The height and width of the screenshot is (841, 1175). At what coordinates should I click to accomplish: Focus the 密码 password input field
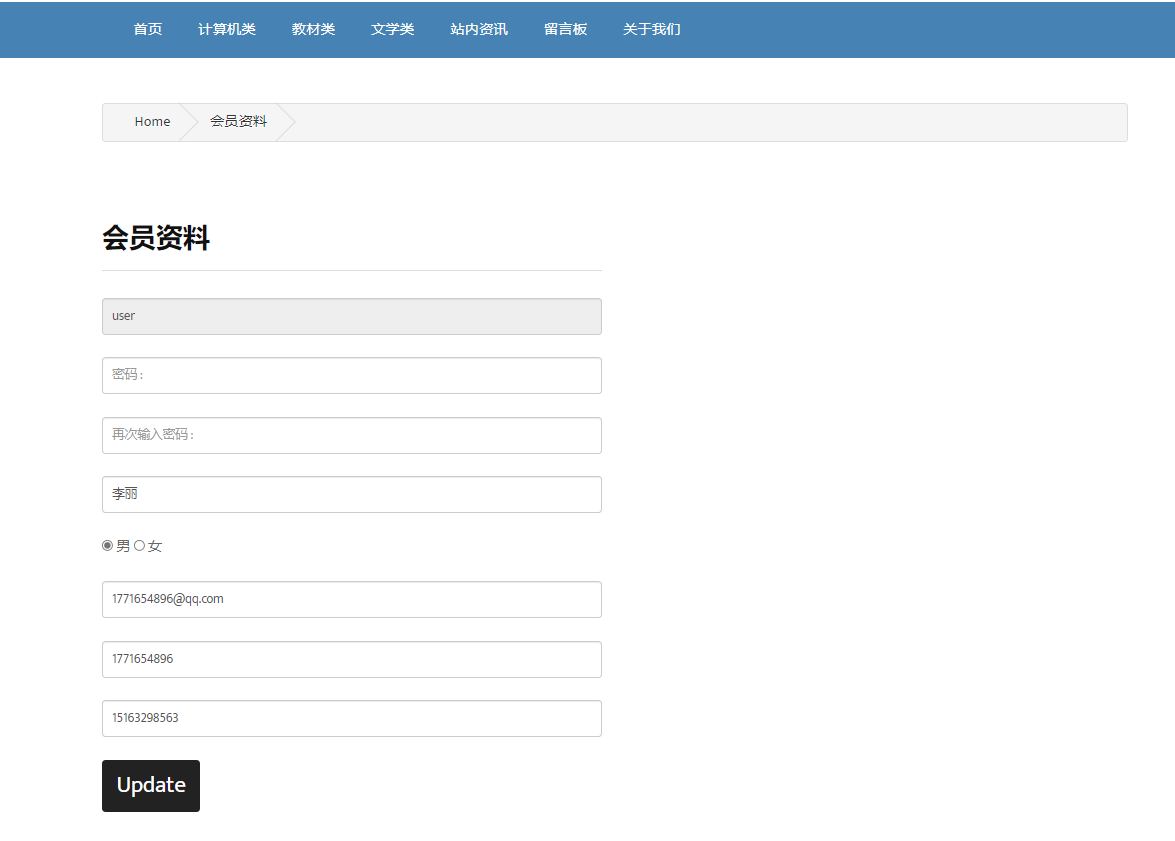click(x=351, y=375)
